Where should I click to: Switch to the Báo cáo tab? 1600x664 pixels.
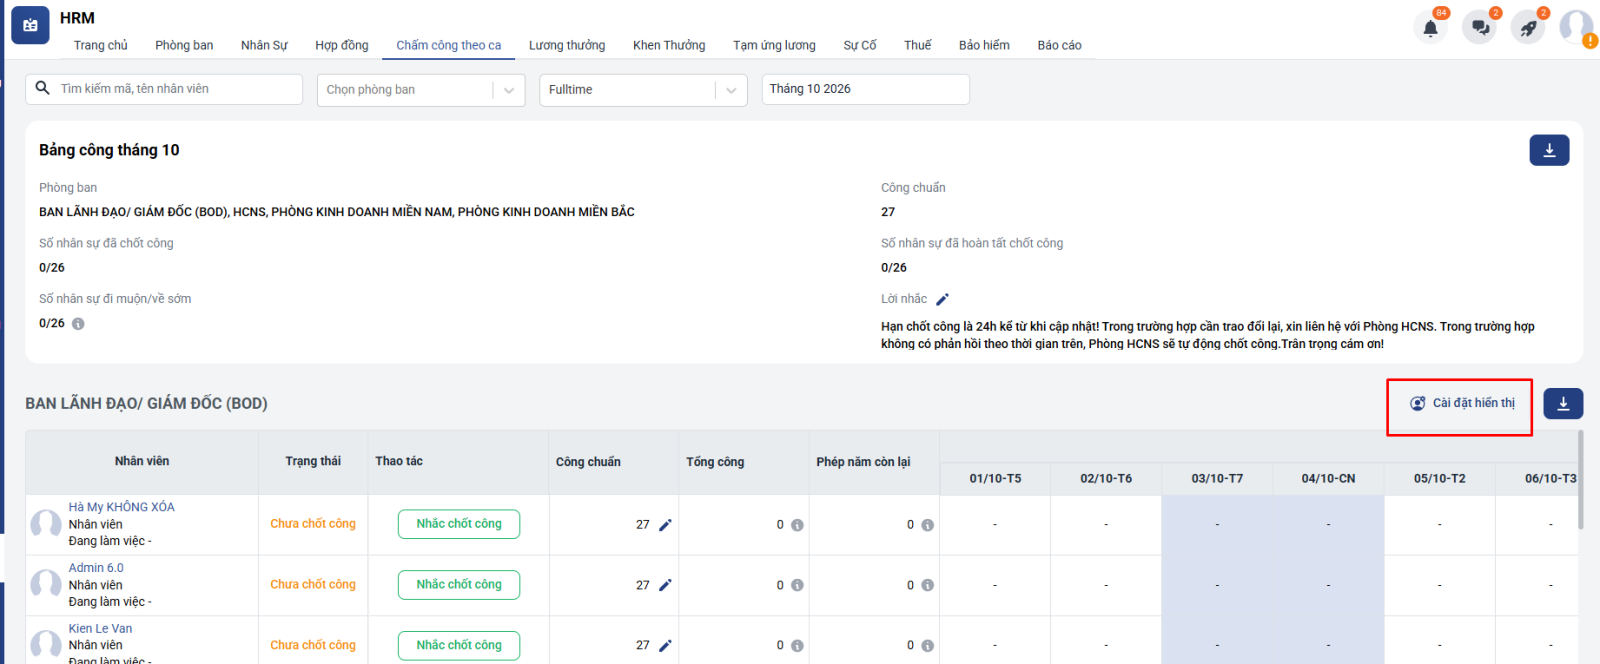click(x=1059, y=45)
